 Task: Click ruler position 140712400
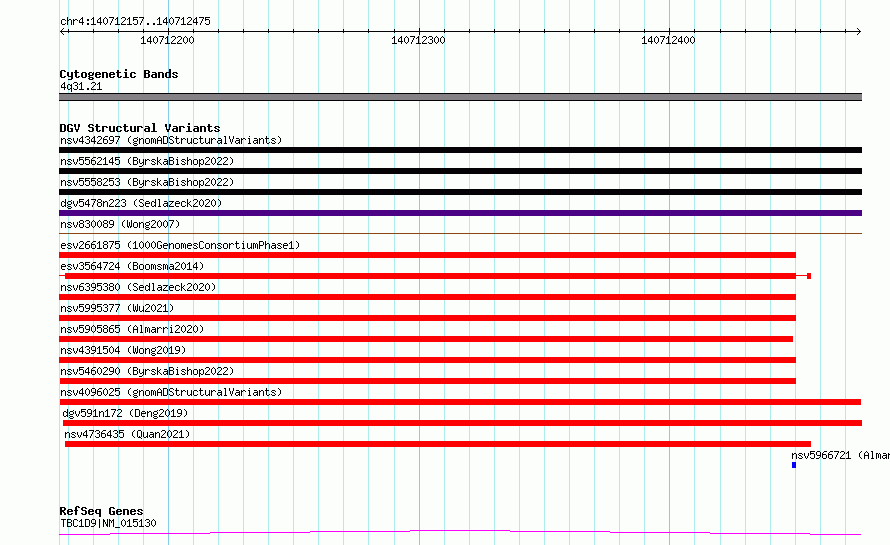pyautogui.click(x=668, y=40)
